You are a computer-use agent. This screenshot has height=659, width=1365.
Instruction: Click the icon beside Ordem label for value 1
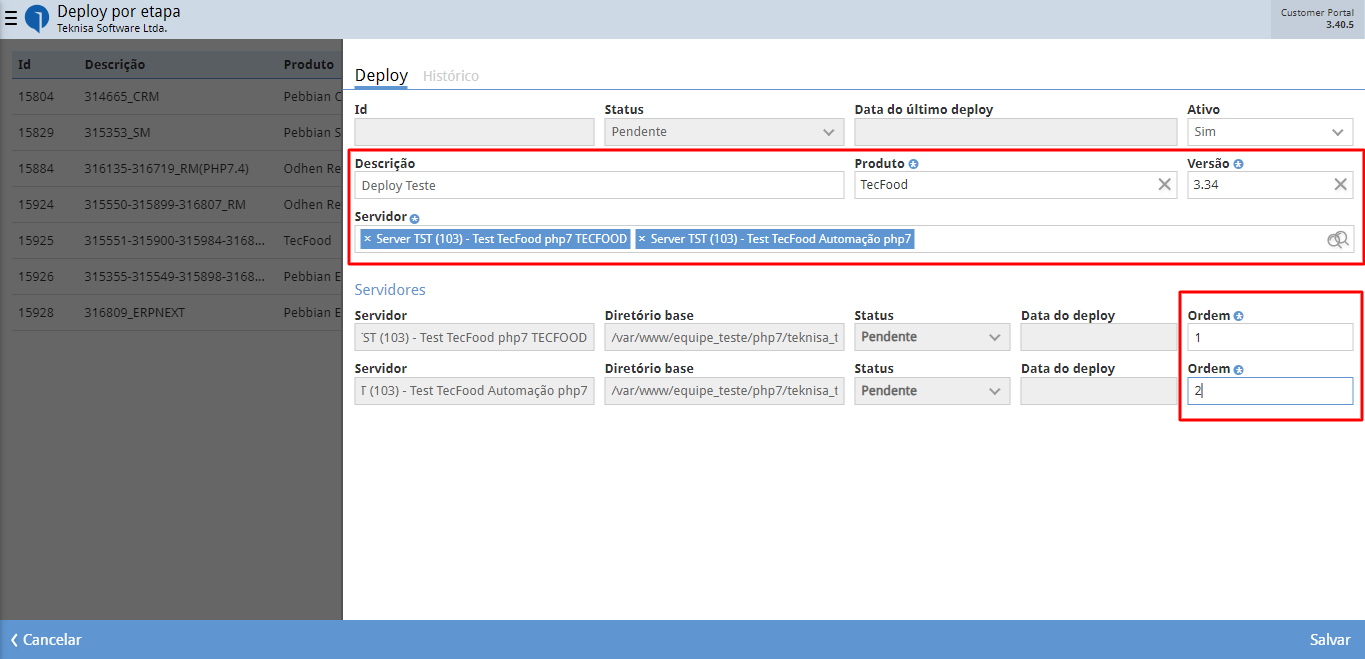[1238, 316]
